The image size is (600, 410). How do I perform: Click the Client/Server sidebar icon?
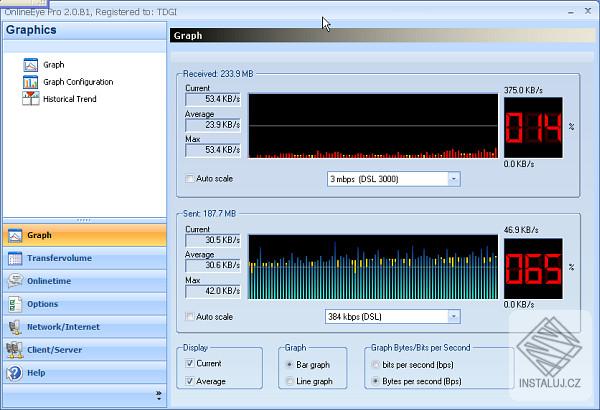tap(14, 350)
